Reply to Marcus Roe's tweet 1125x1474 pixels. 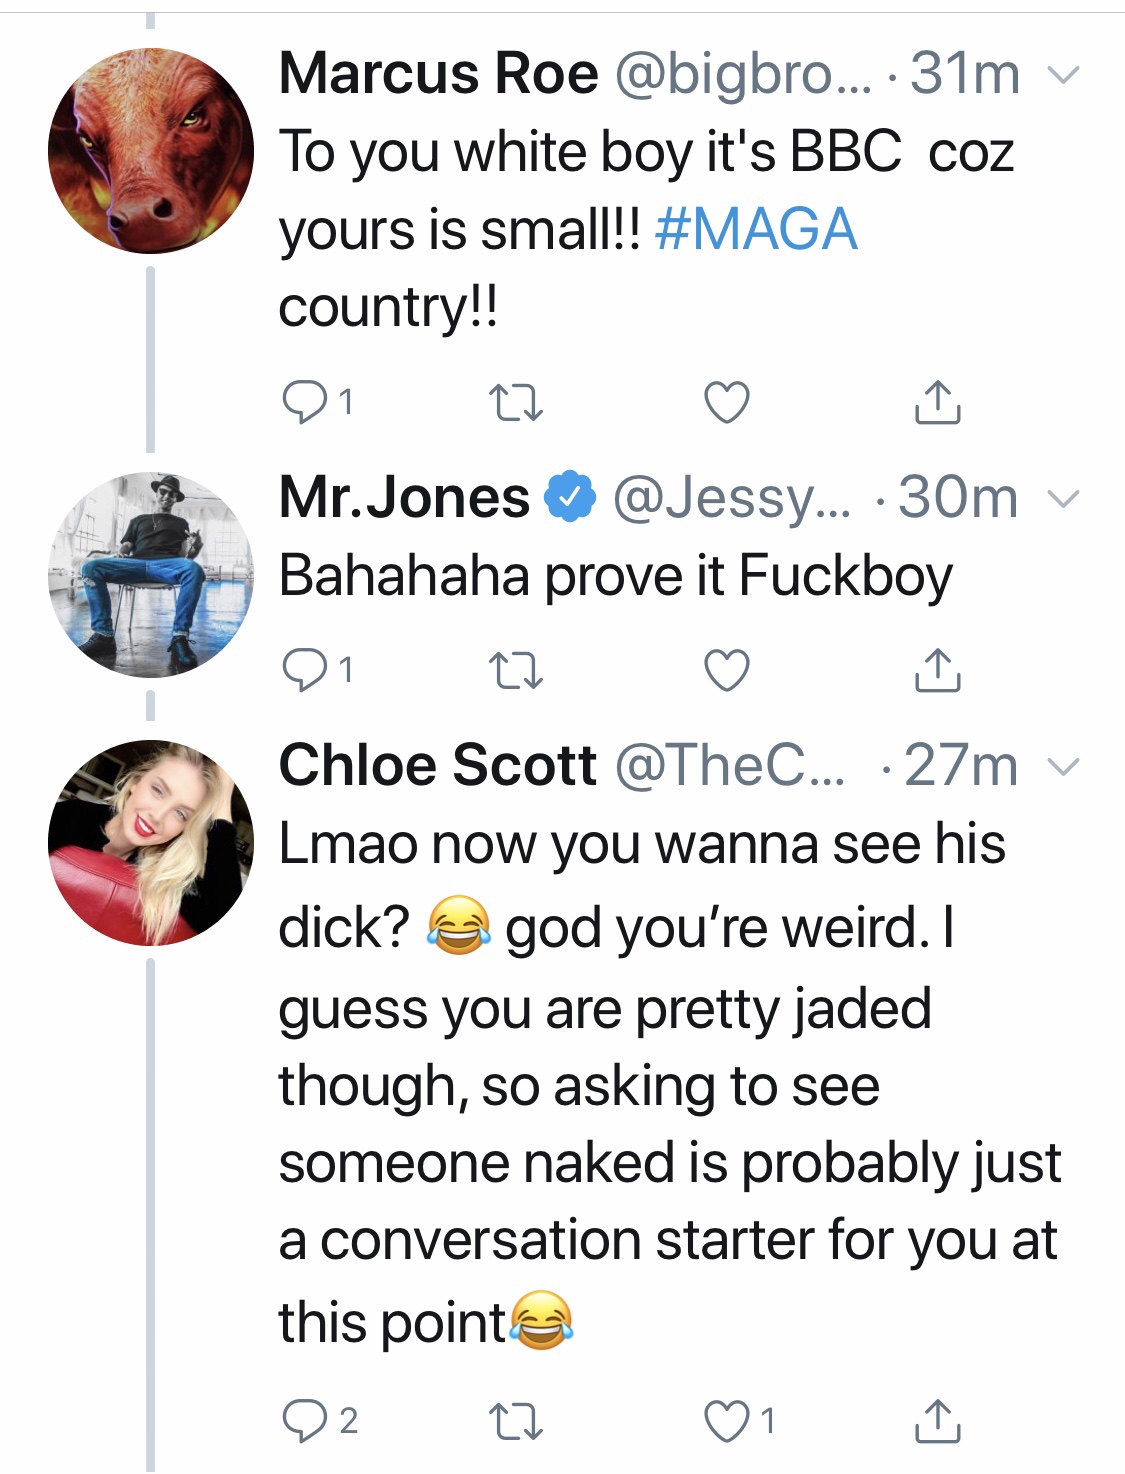(299, 402)
